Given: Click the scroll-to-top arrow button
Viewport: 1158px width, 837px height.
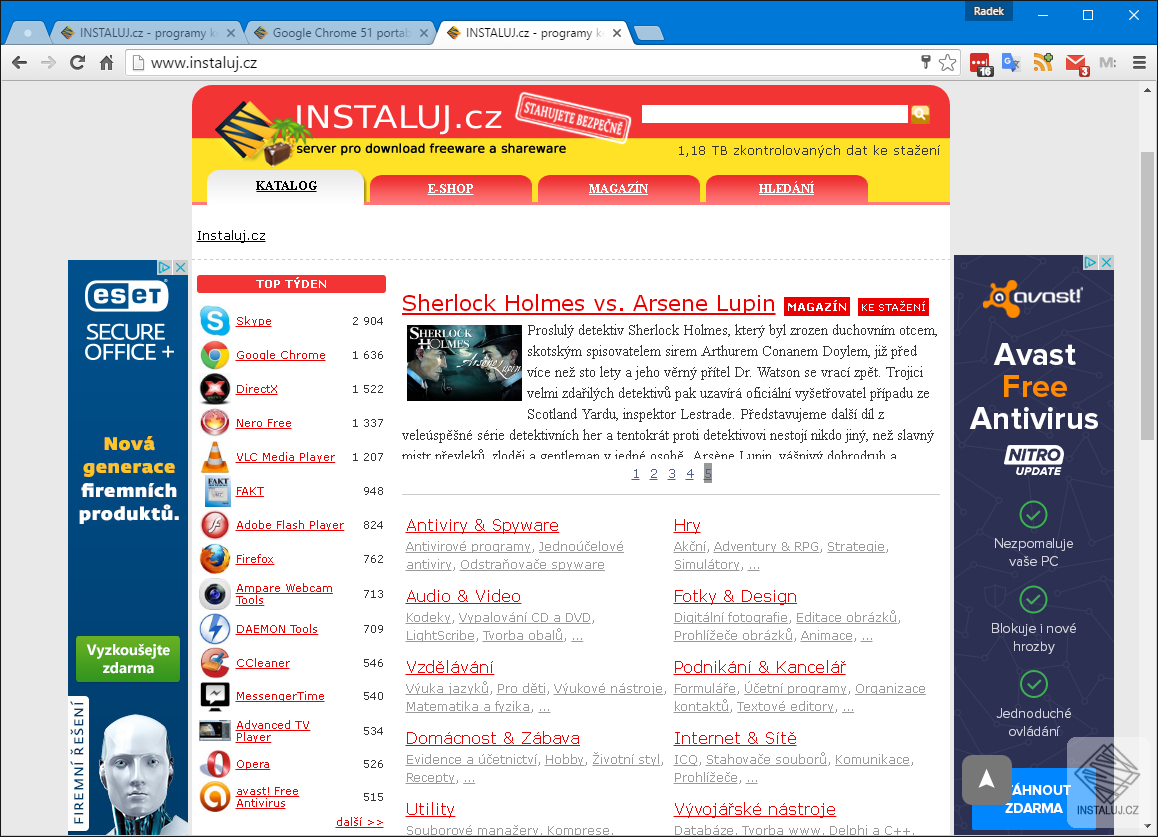Looking at the screenshot, I should click(x=986, y=780).
